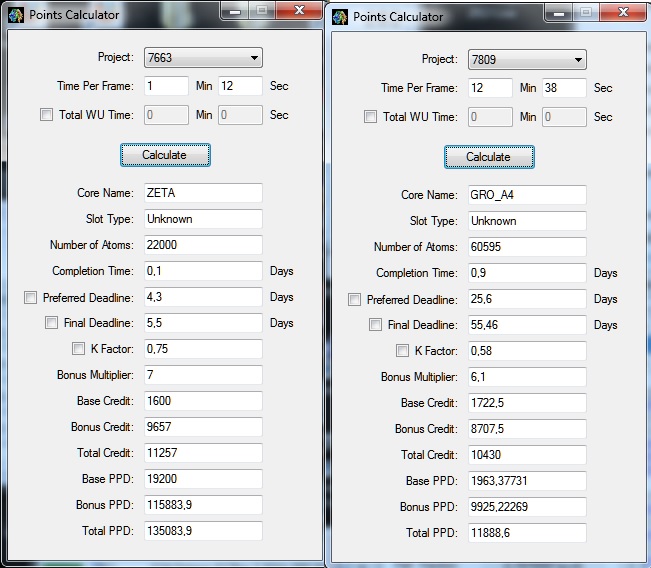Image resolution: width=651 pixels, height=568 pixels.
Task: Close the right Points Calculator window
Action: coord(623,12)
